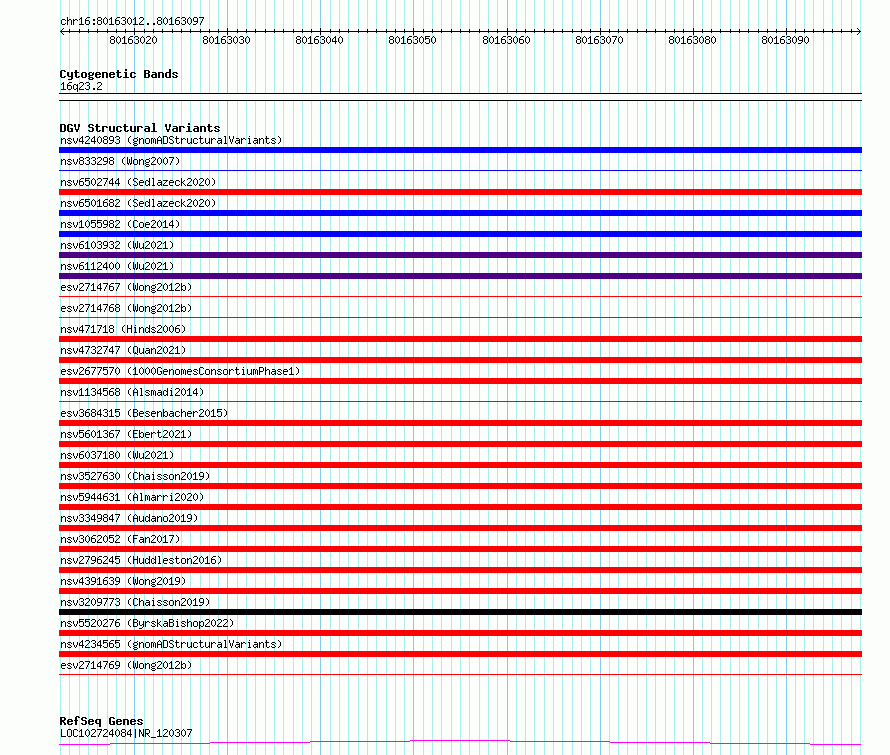Open the nsv4234565 (gnomADStructuralVariants) label
The width and height of the screenshot is (890, 755).
(171, 644)
